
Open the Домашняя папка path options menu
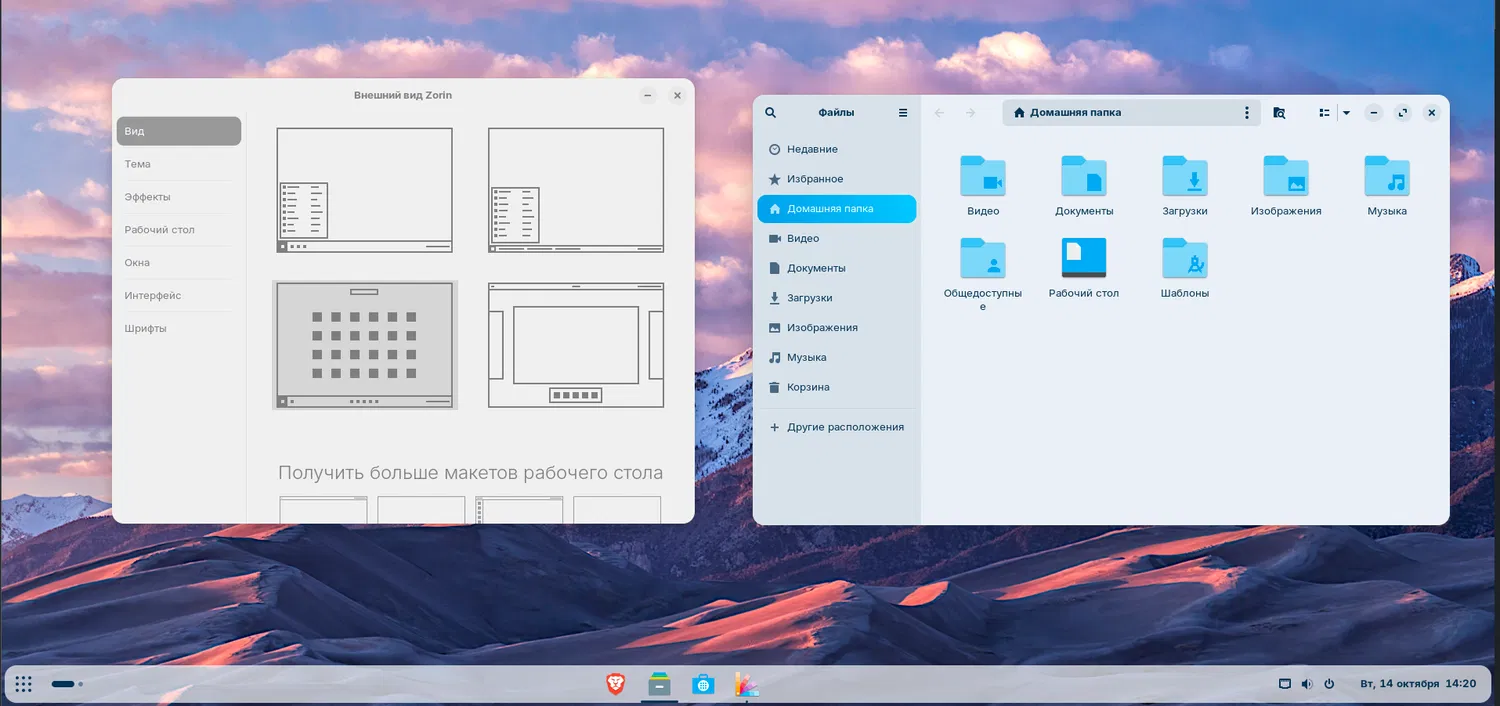1246,113
